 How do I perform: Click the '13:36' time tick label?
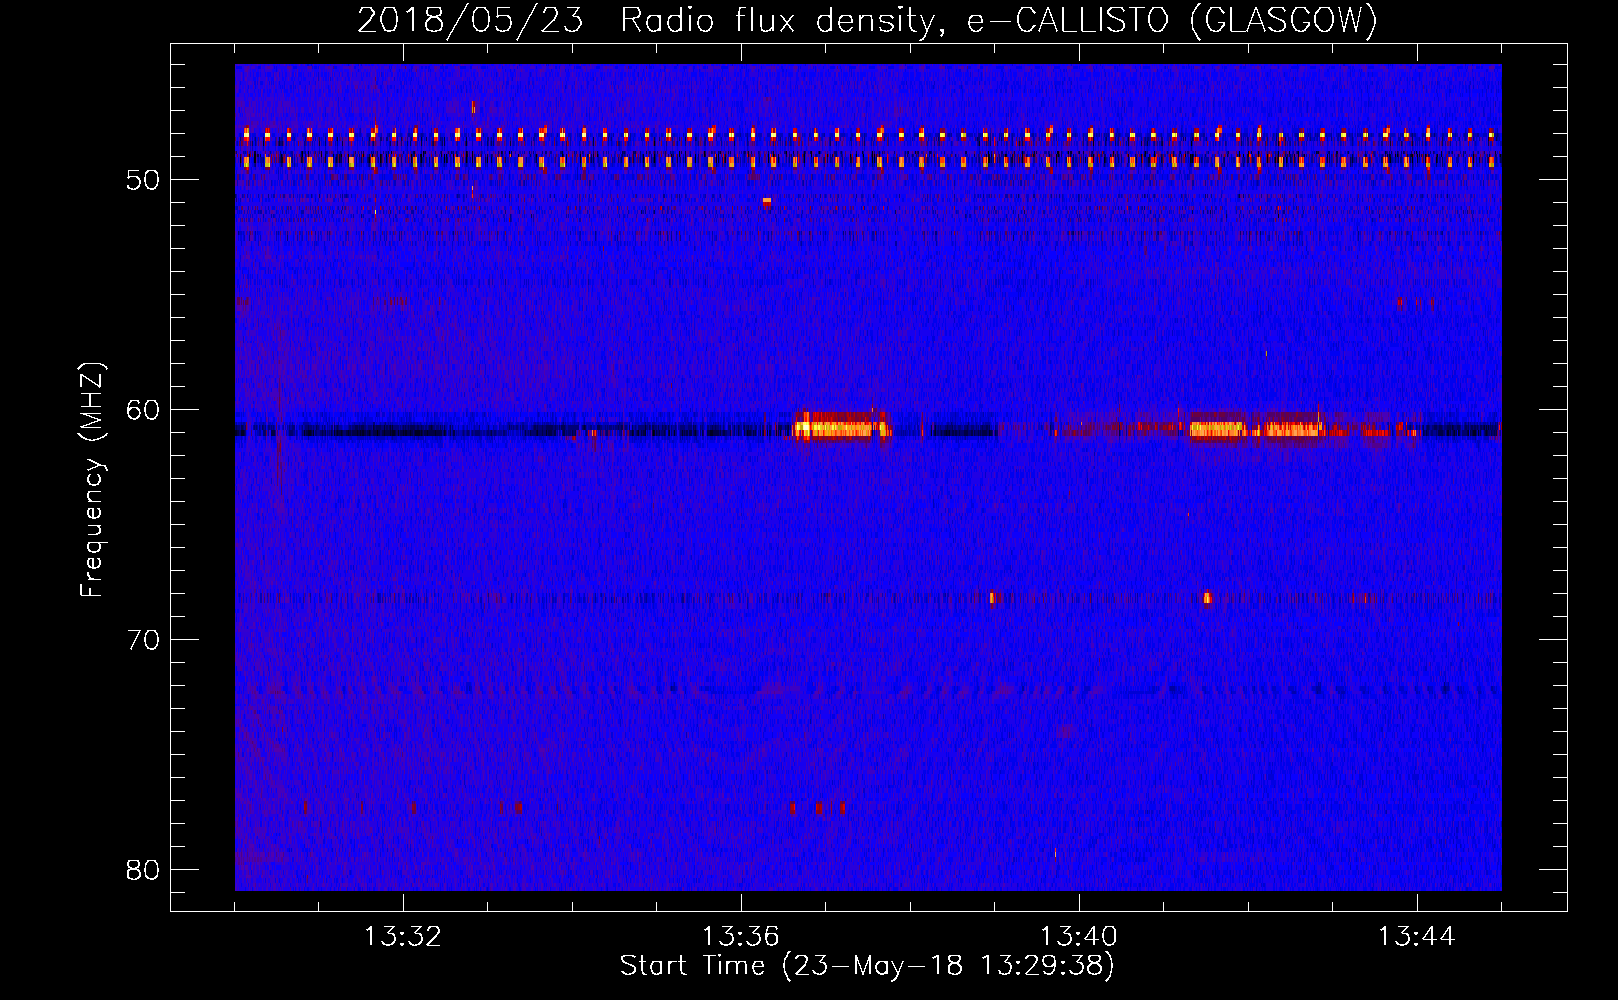click(x=741, y=937)
